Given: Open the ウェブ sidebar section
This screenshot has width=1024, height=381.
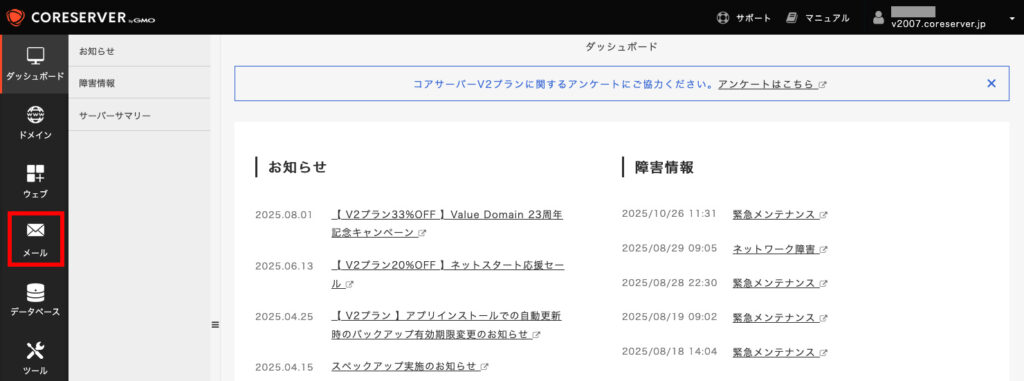Looking at the screenshot, I should (x=35, y=182).
